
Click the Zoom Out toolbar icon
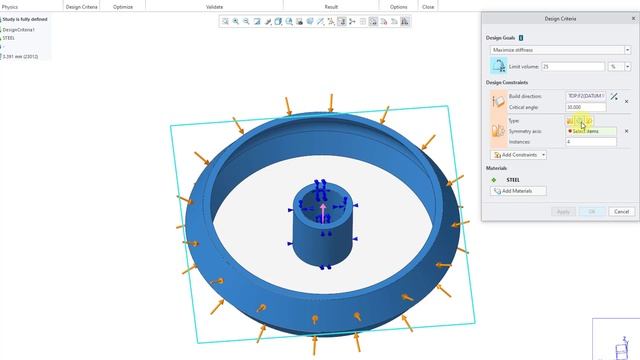point(247,22)
